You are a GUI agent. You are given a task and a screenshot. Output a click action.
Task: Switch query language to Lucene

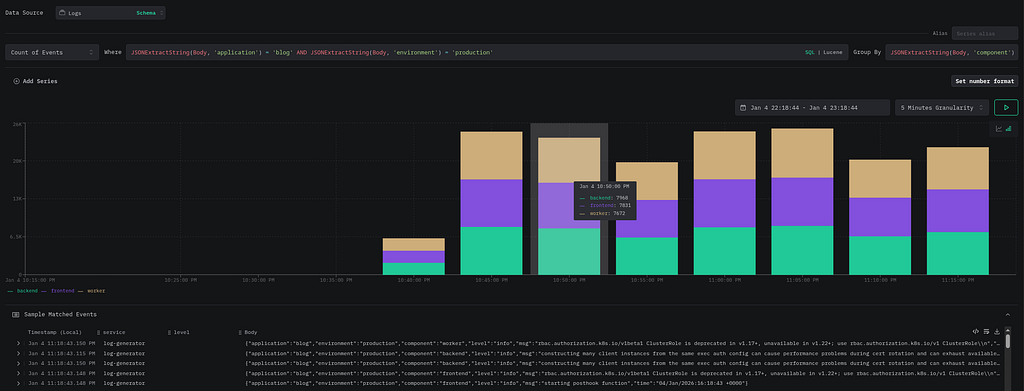tap(832, 52)
